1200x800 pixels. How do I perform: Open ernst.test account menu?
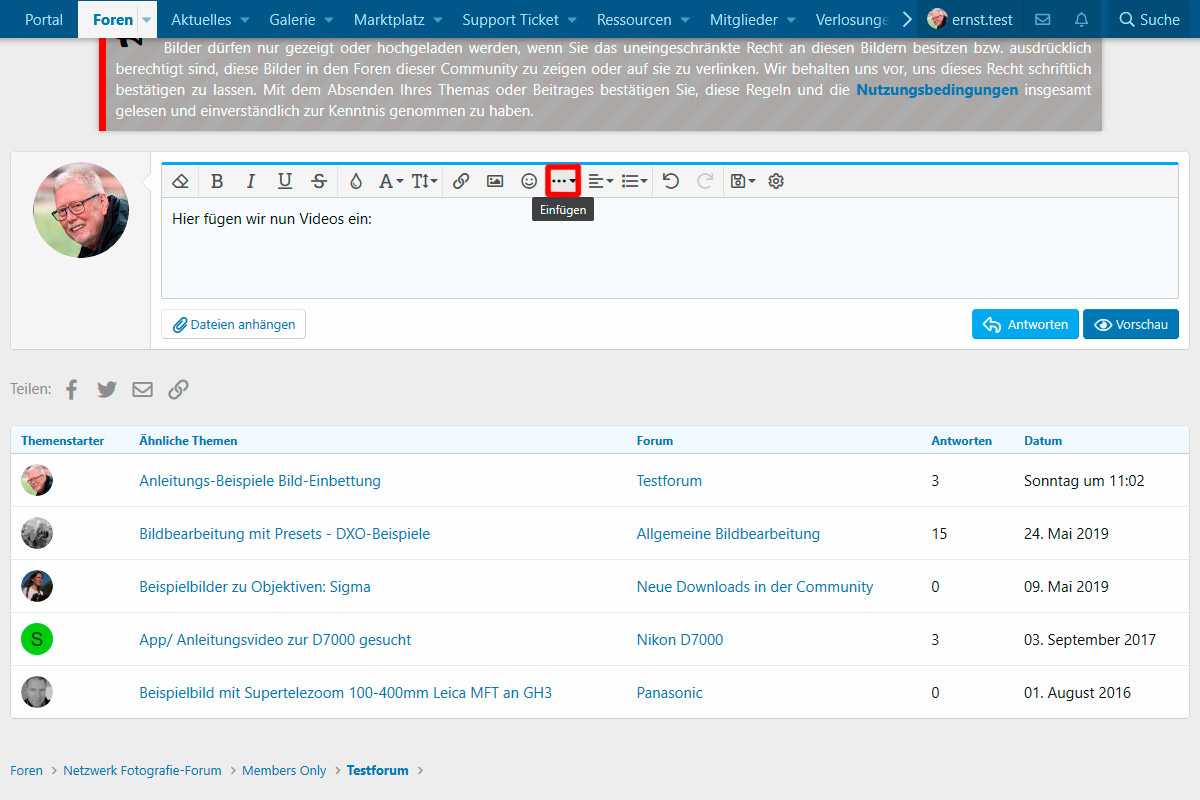(970, 19)
